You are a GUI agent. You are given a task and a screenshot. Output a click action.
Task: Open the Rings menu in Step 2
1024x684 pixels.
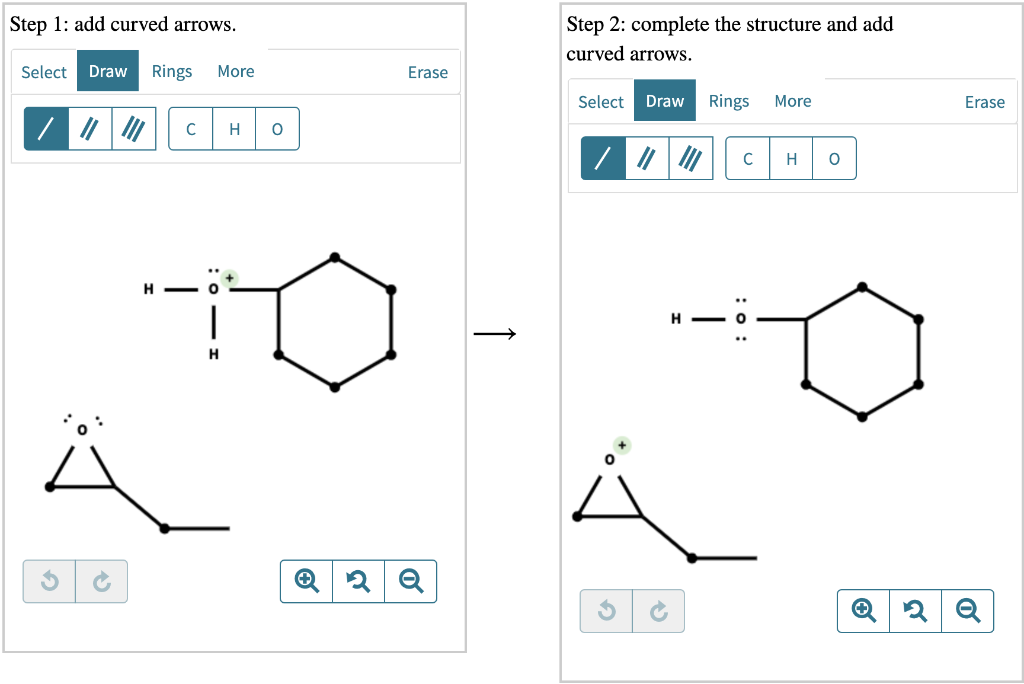coord(729,100)
